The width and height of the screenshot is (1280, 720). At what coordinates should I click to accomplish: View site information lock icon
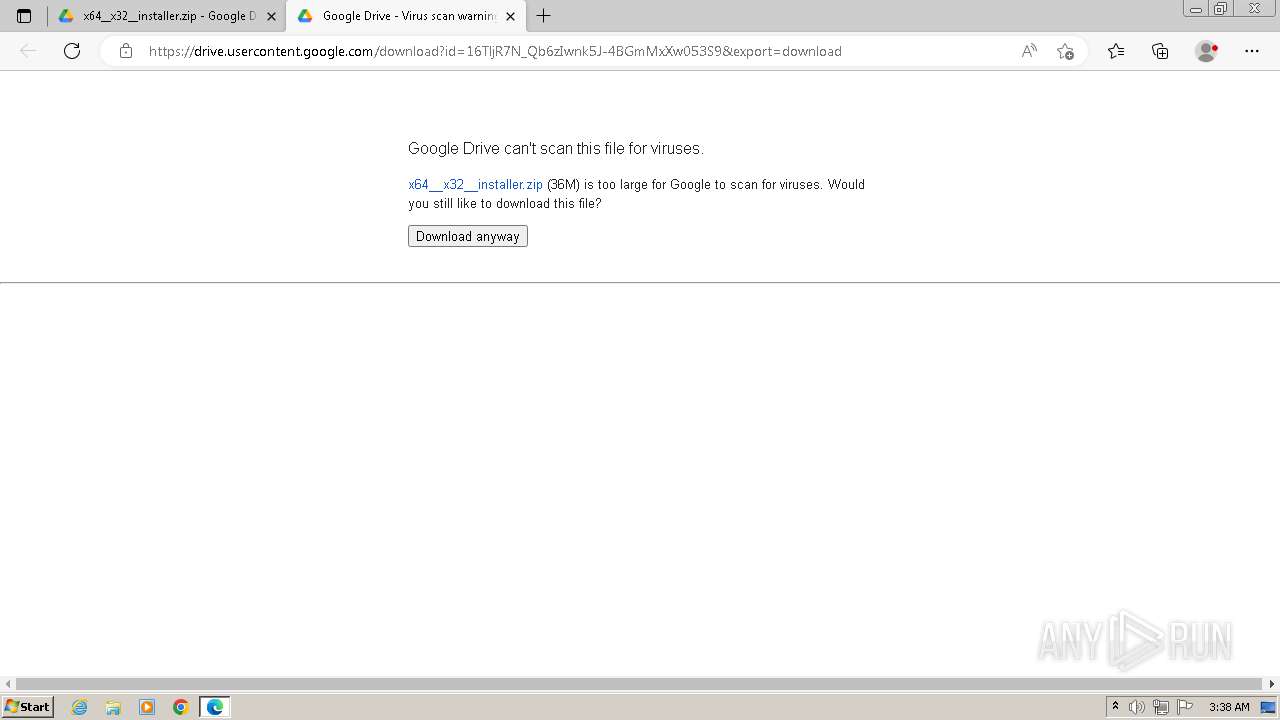point(126,51)
